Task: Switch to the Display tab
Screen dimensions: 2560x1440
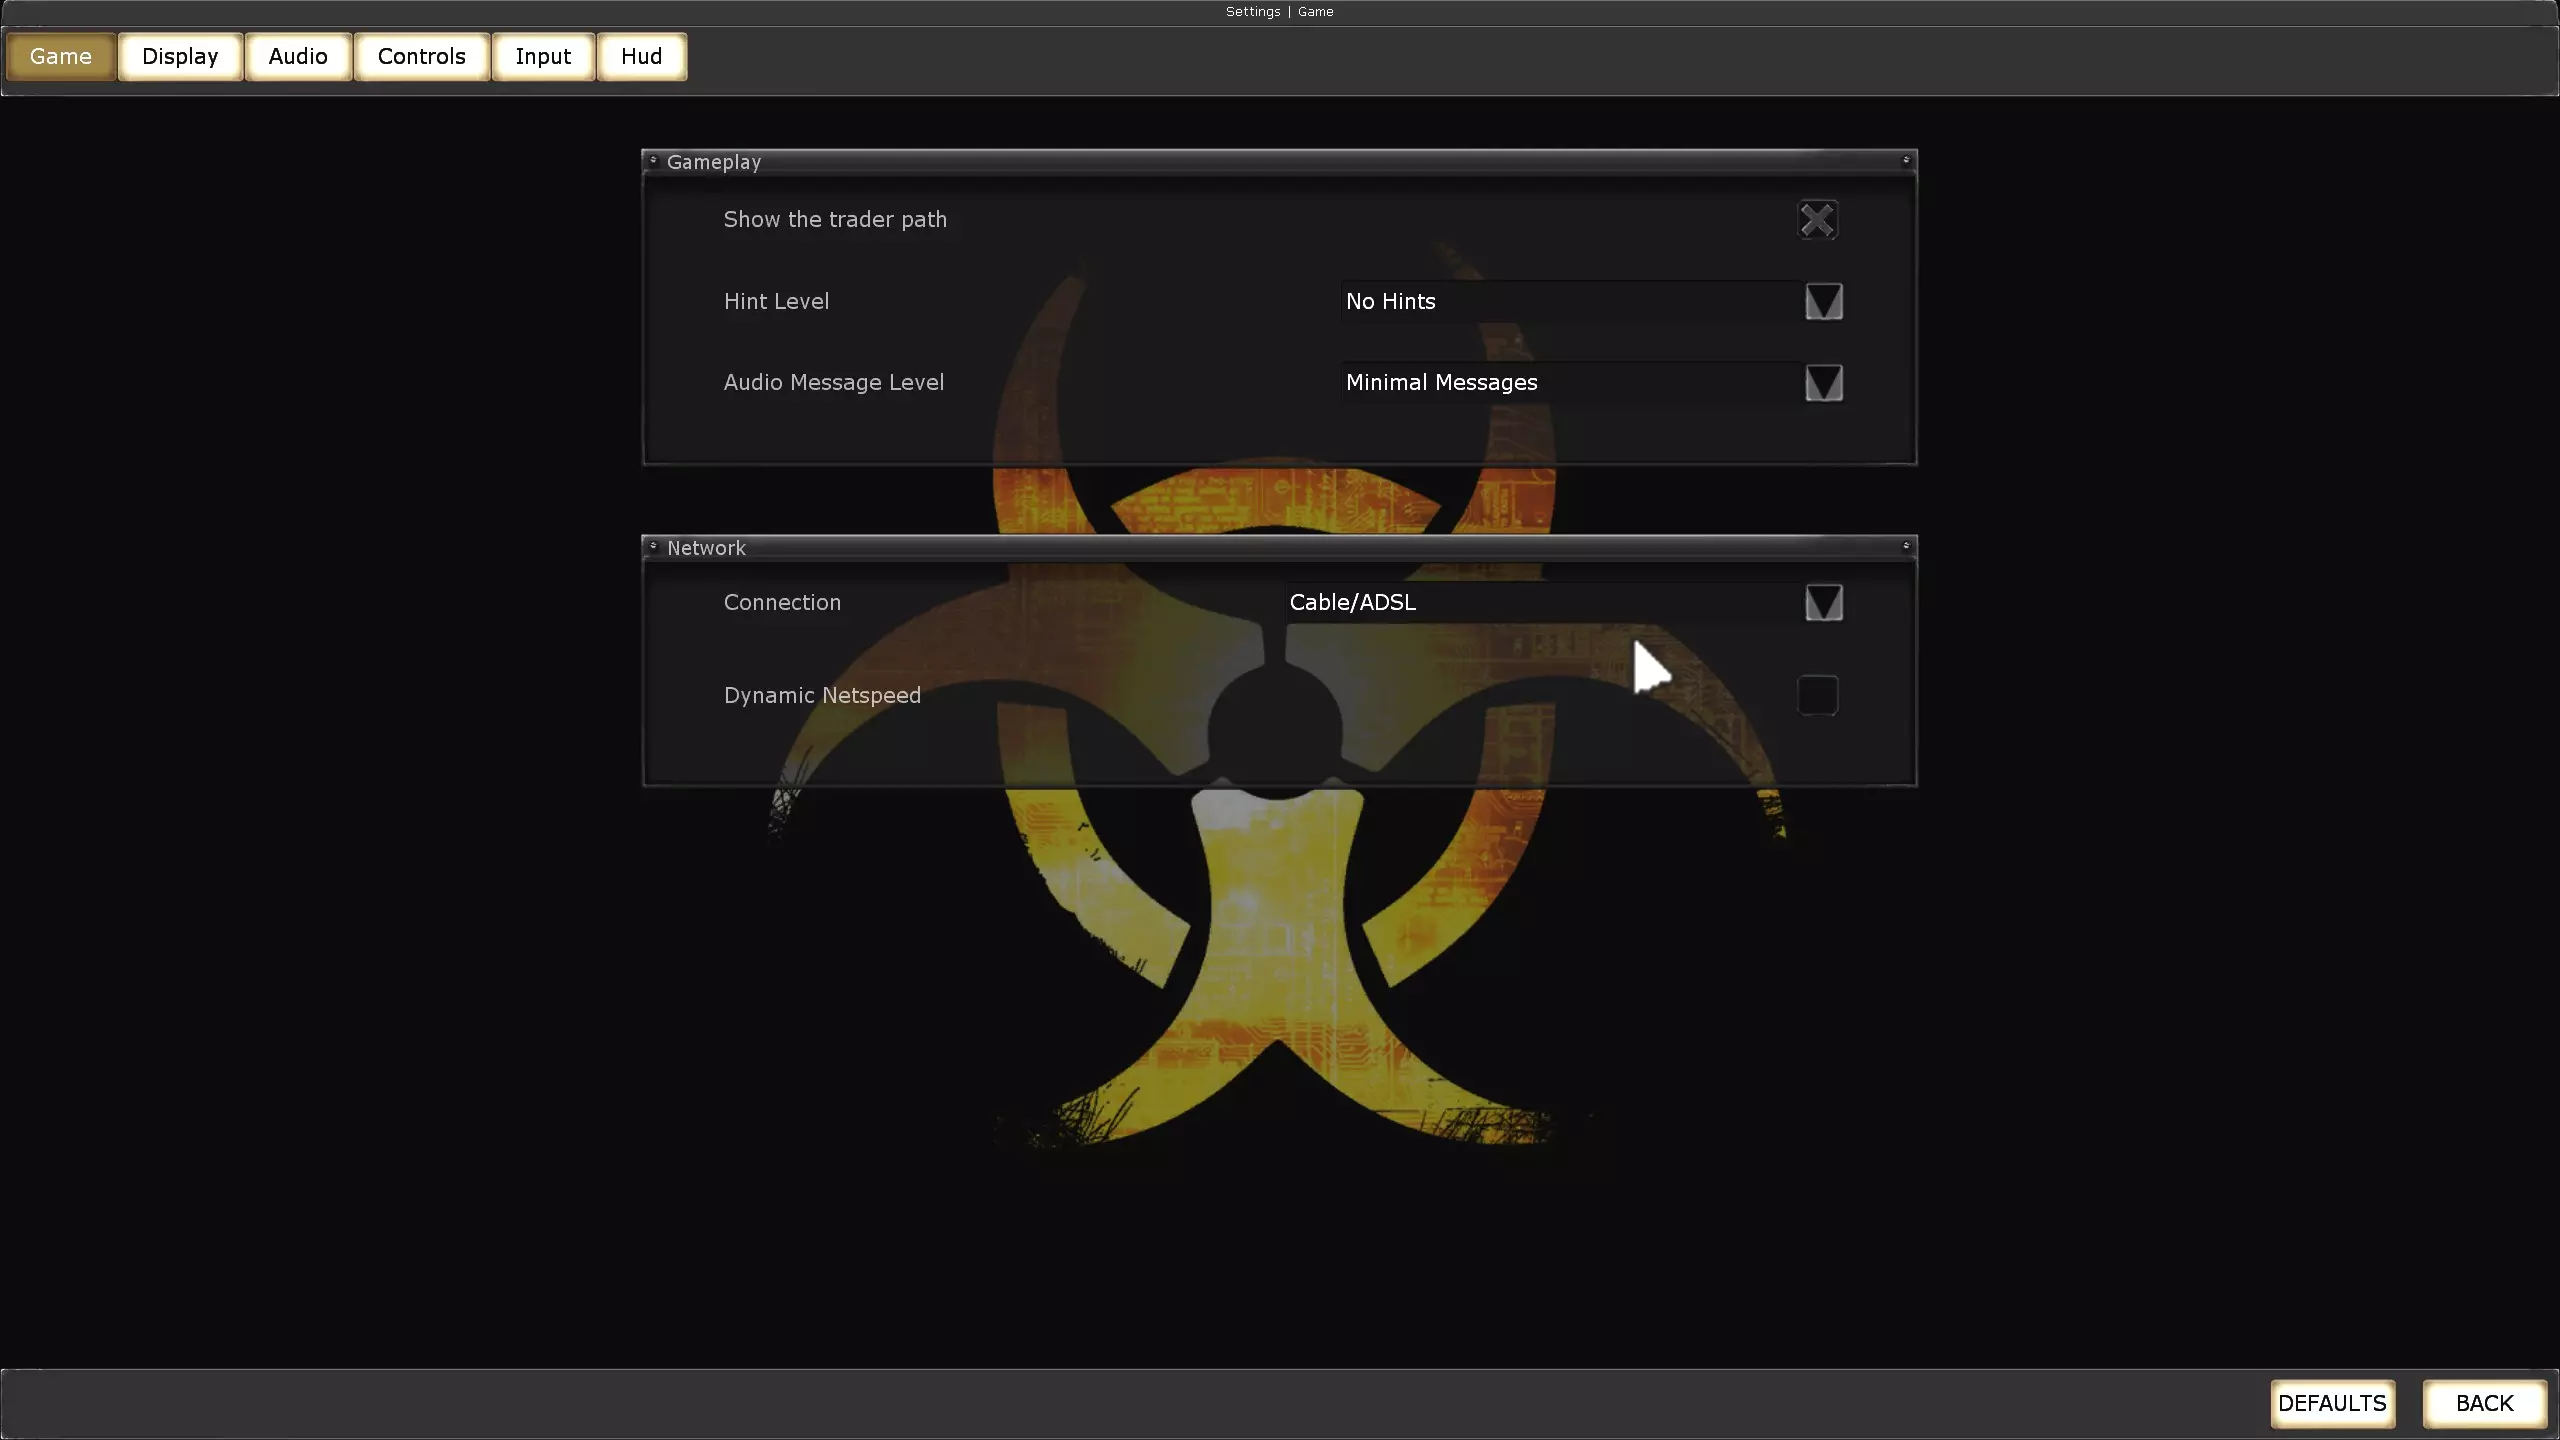Action: pos(180,56)
